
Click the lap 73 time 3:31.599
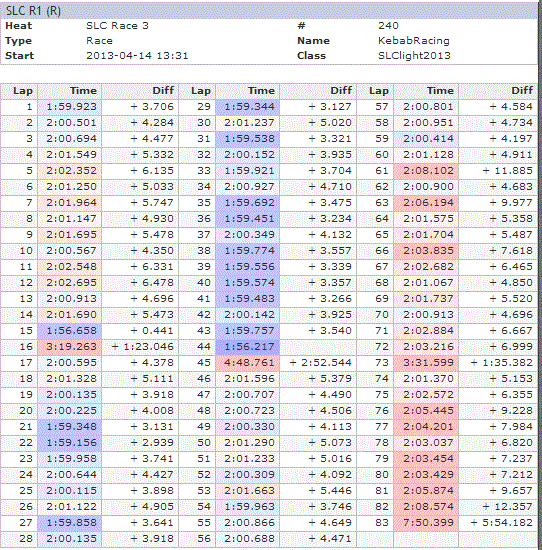click(x=428, y=363)
